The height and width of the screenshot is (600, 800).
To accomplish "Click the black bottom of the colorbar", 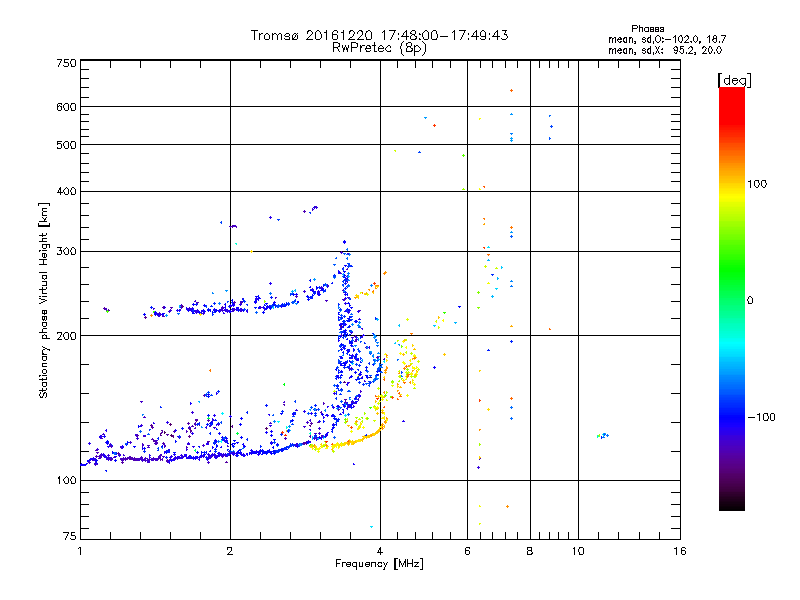I will pyautogui.click(x=731, y=505).
